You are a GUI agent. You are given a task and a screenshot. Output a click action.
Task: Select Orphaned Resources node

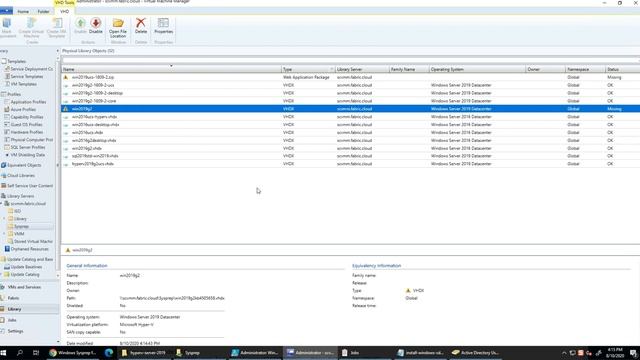pos(27,249)
